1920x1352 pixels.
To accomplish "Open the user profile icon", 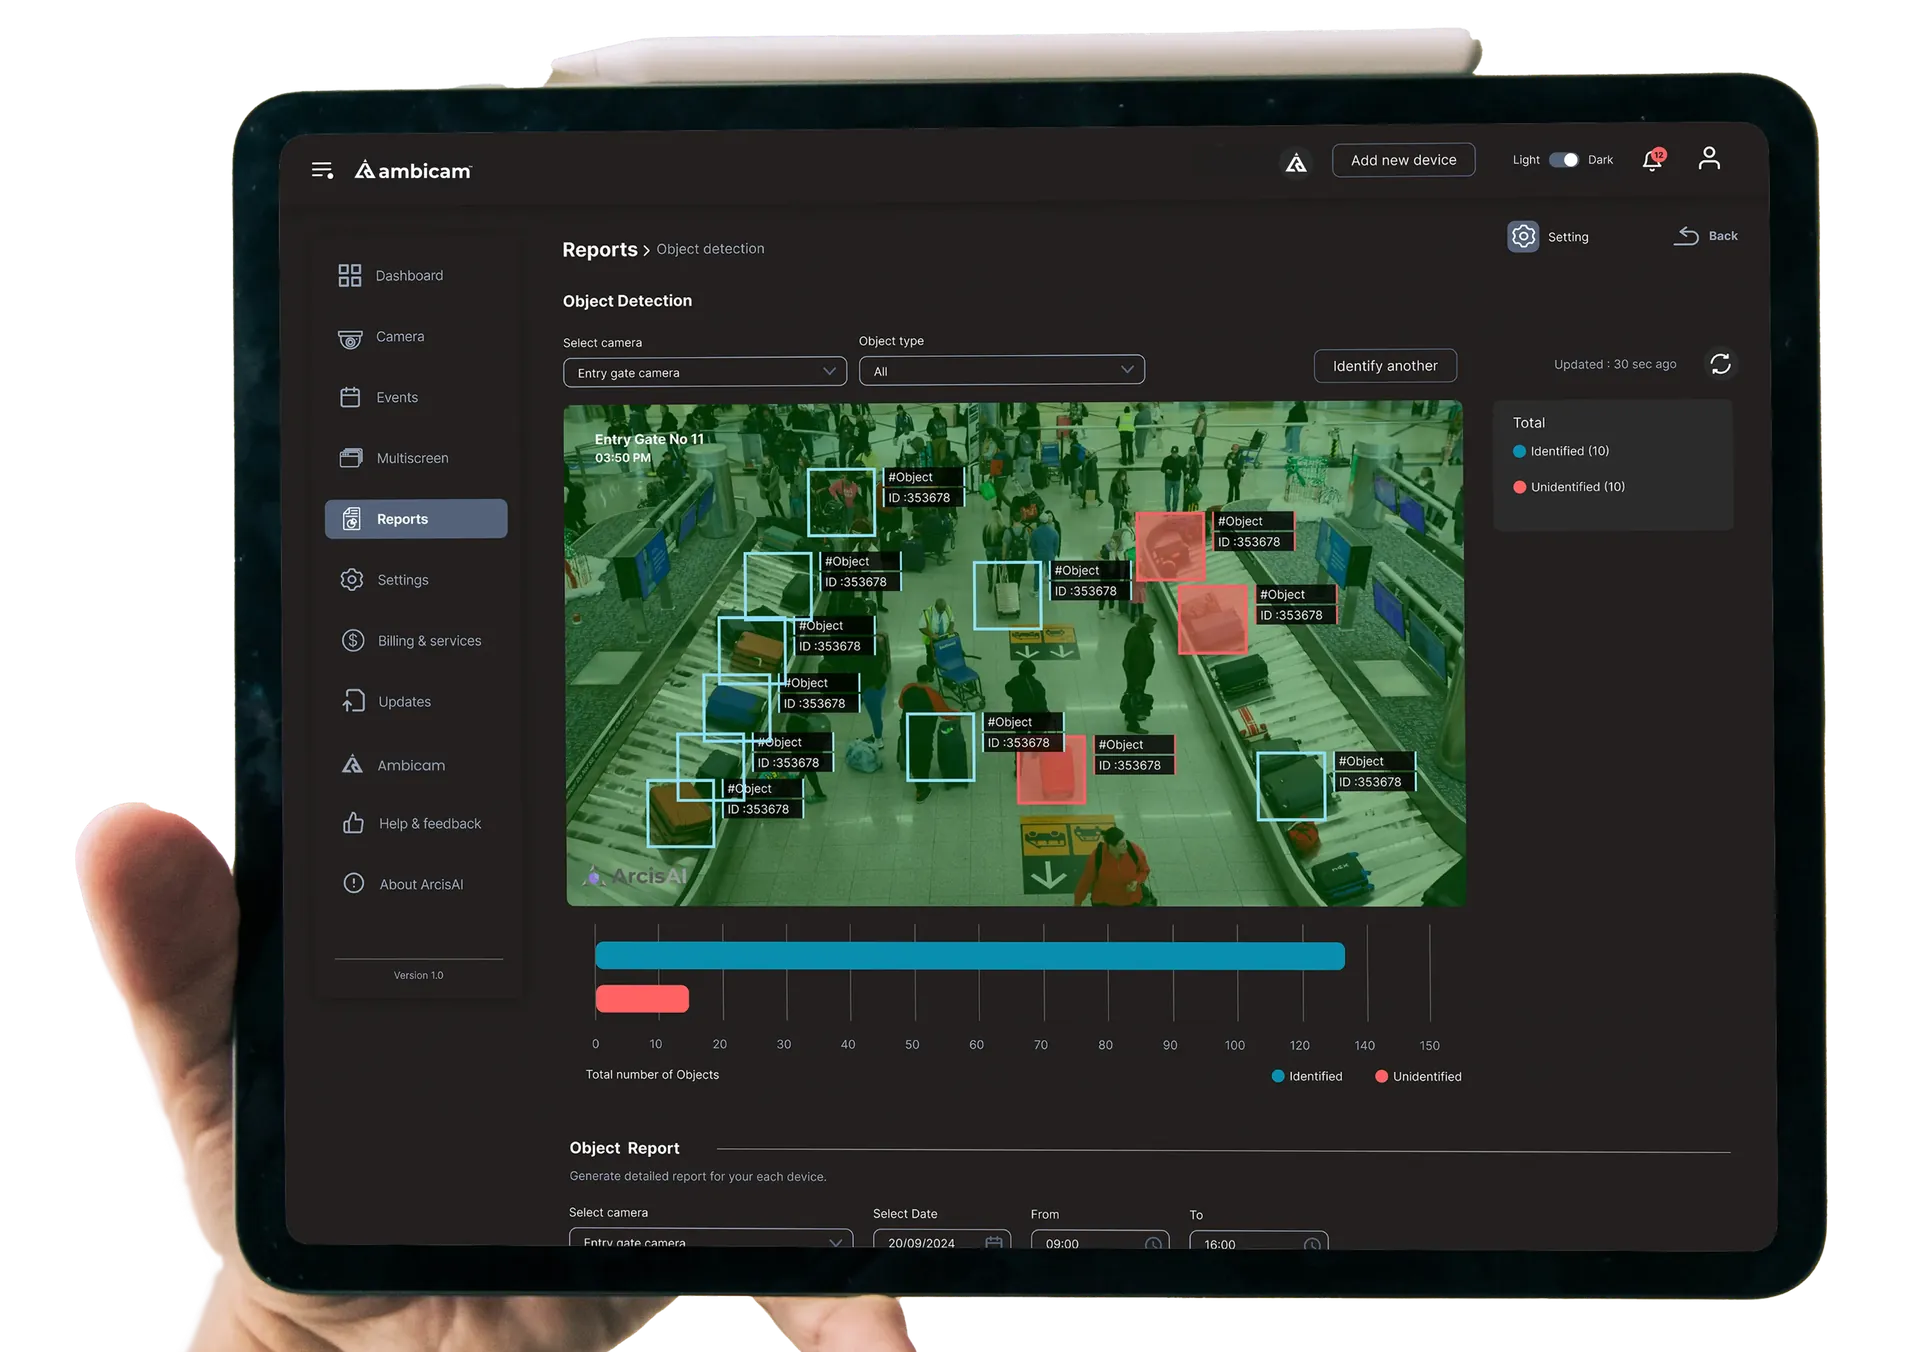I will 1709,158.
